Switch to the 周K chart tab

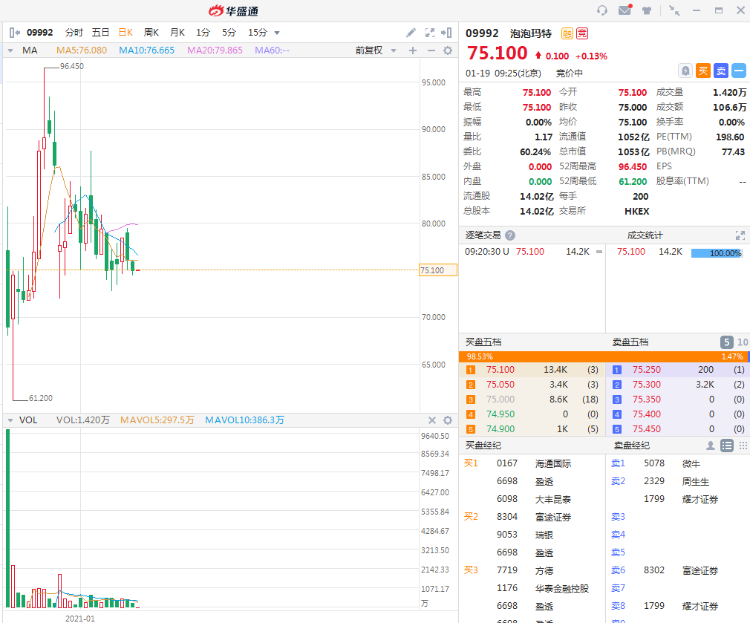click(x=151, y=32)
